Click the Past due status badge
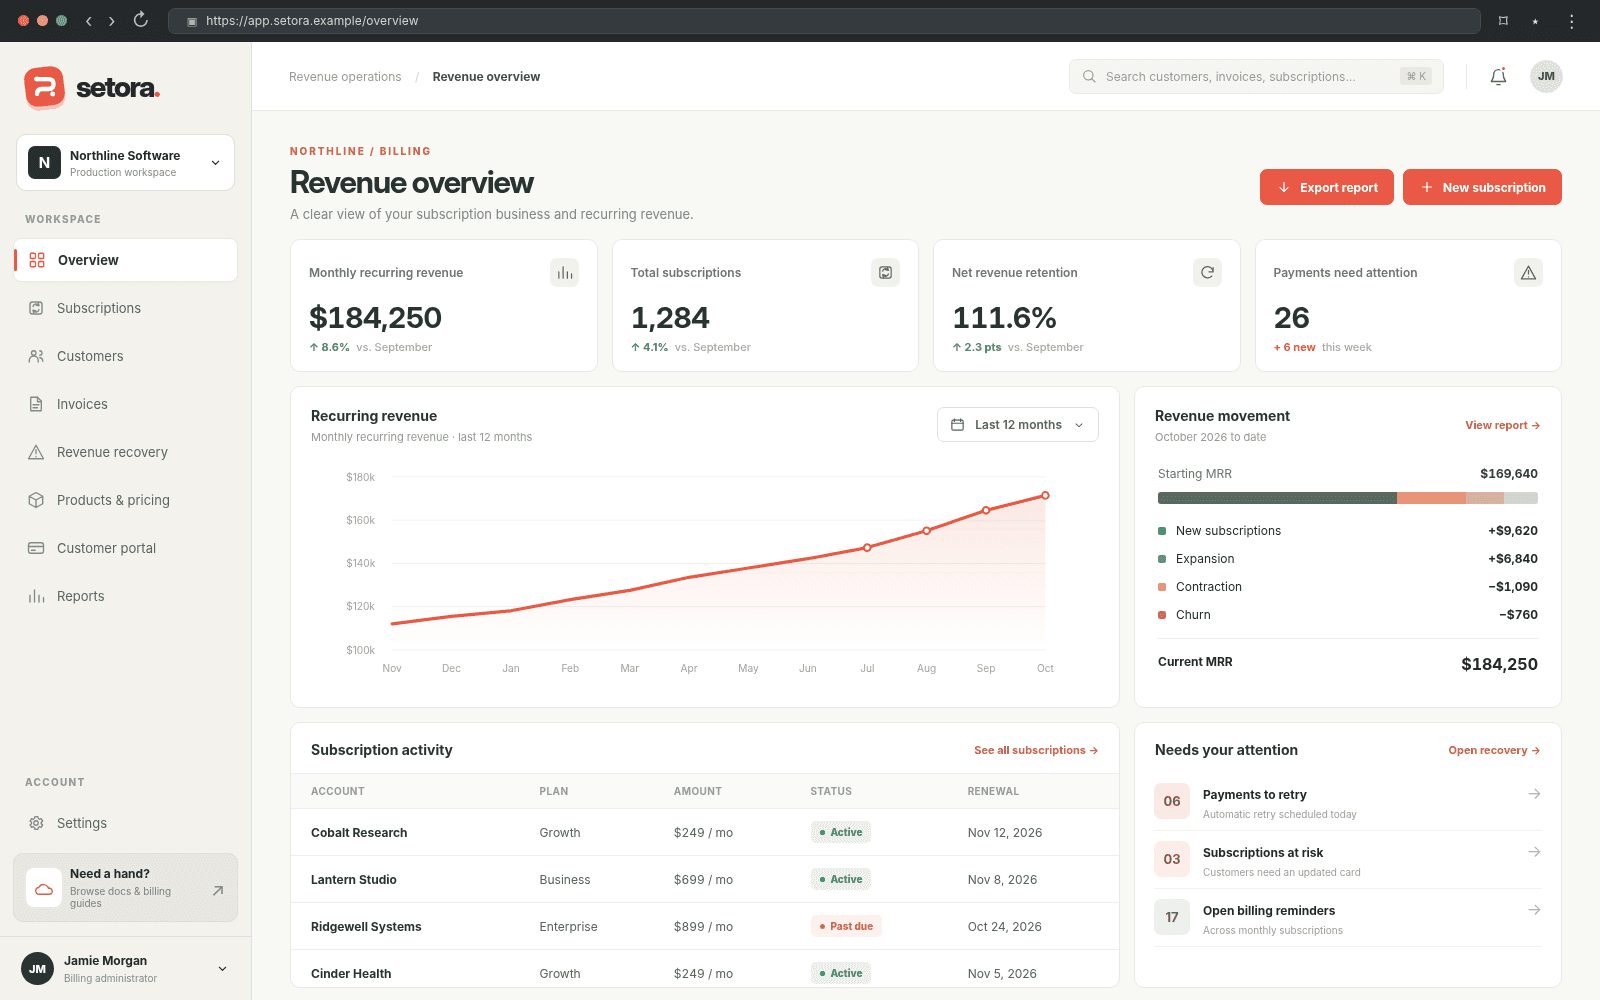 (x=846, y=926)
